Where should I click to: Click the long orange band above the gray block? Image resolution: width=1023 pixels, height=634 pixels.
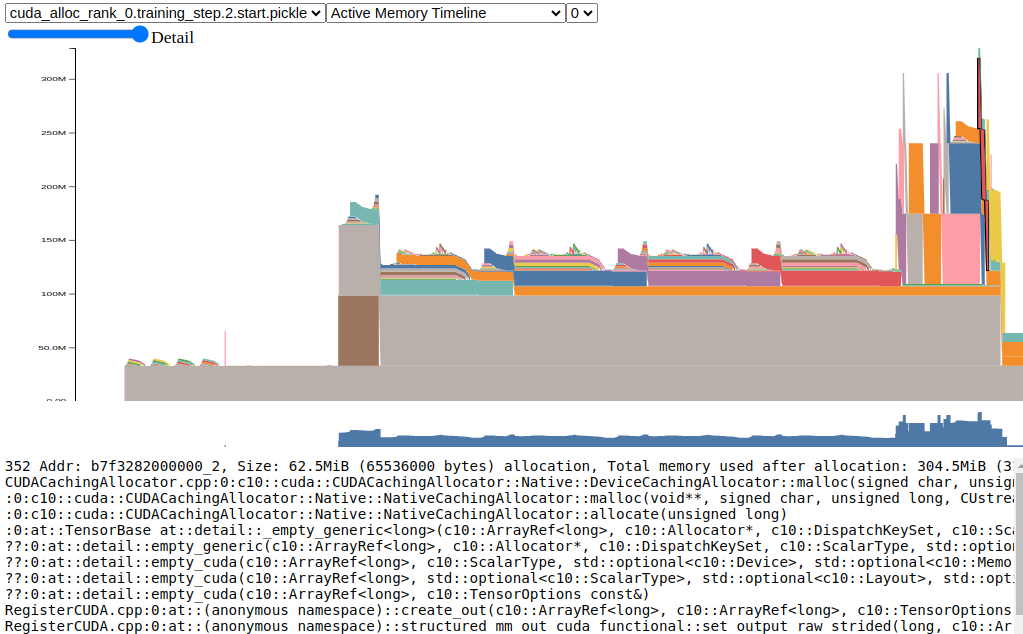tap(750, 291)
